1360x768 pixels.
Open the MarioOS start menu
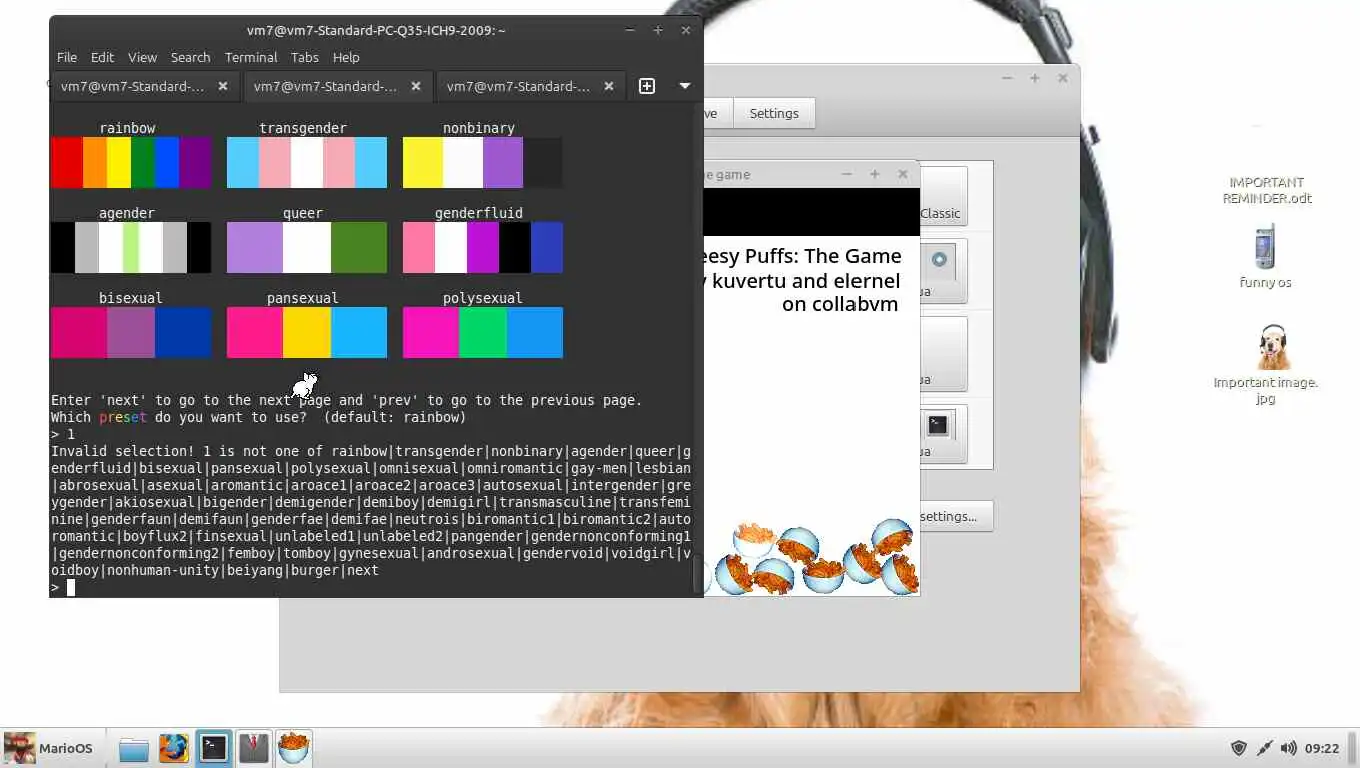tap(48, 748)
